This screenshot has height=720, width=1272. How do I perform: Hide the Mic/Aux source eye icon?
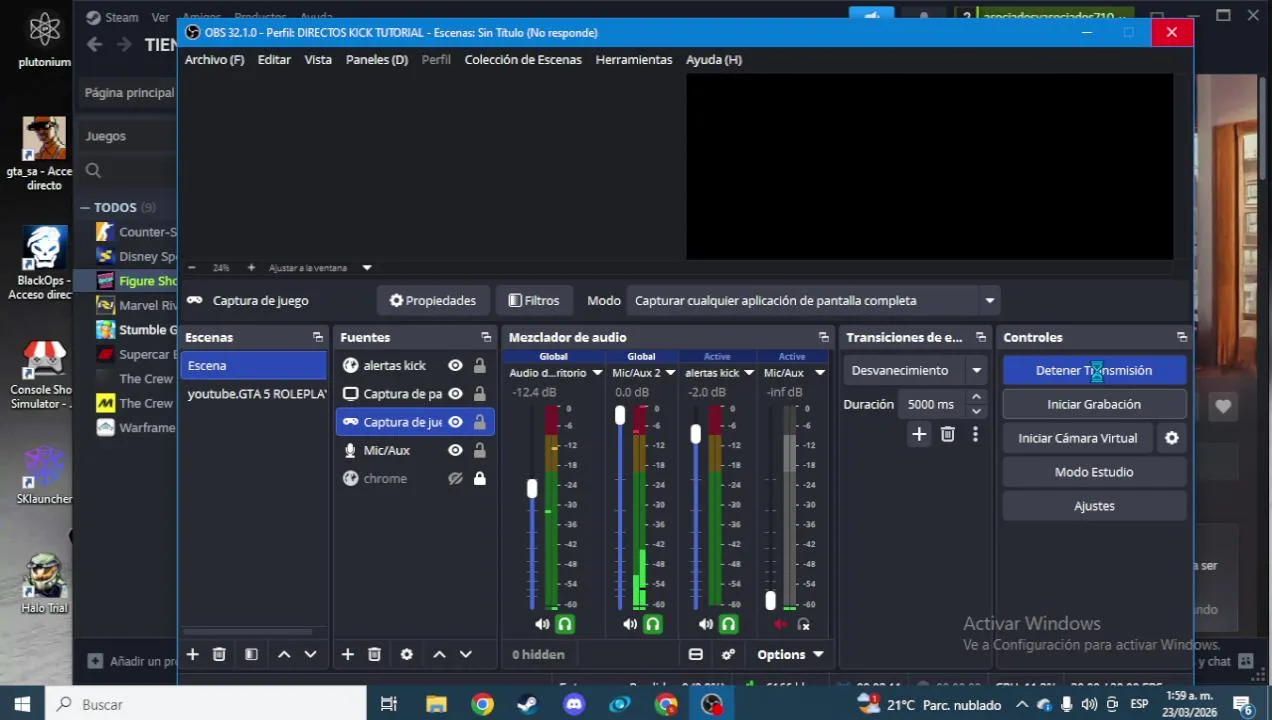pyautogui.click(x=455, y=450)
